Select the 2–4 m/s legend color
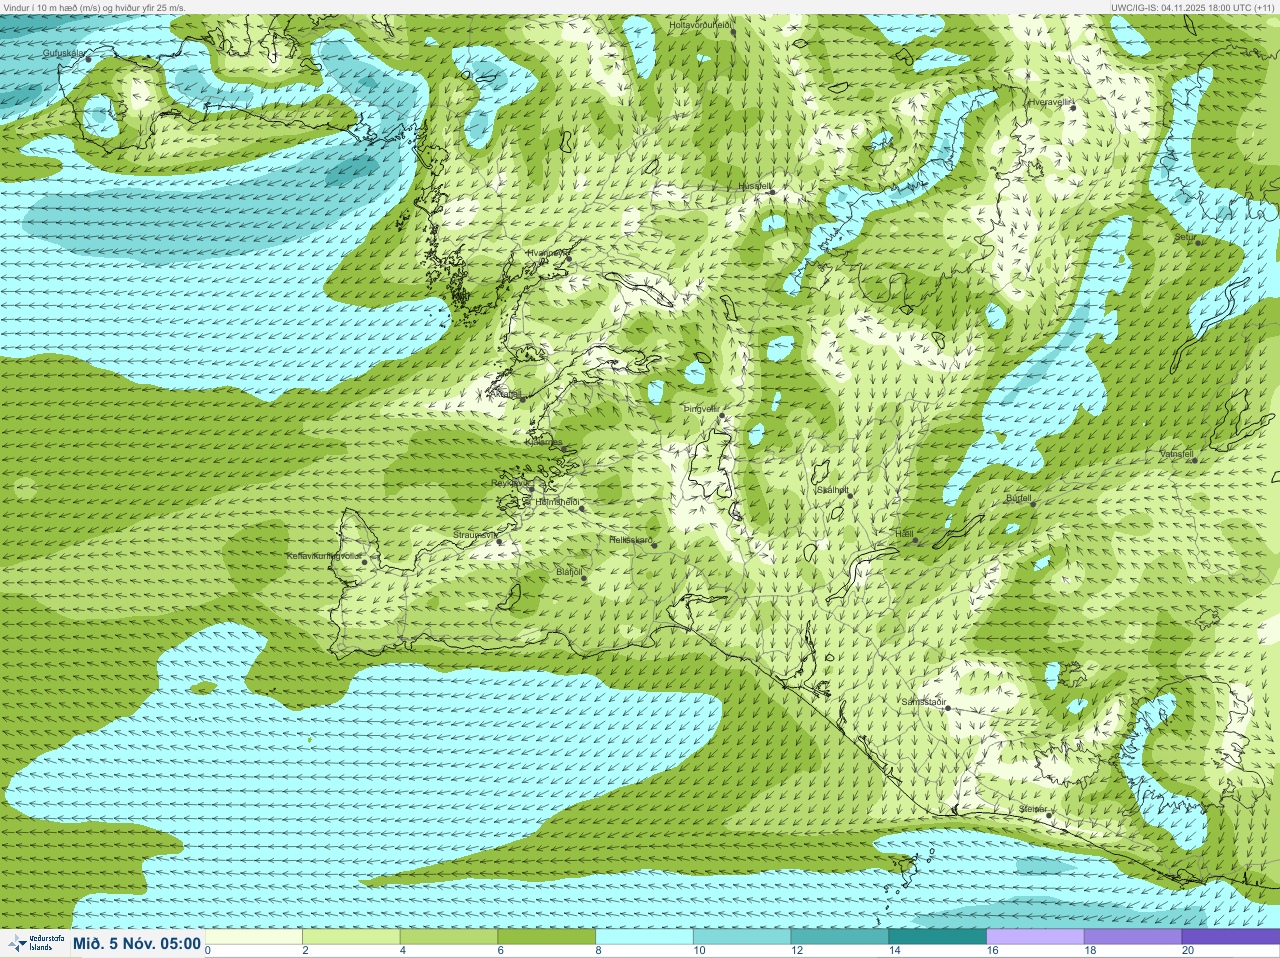The image size is (1280, 958). coord(351,937)
